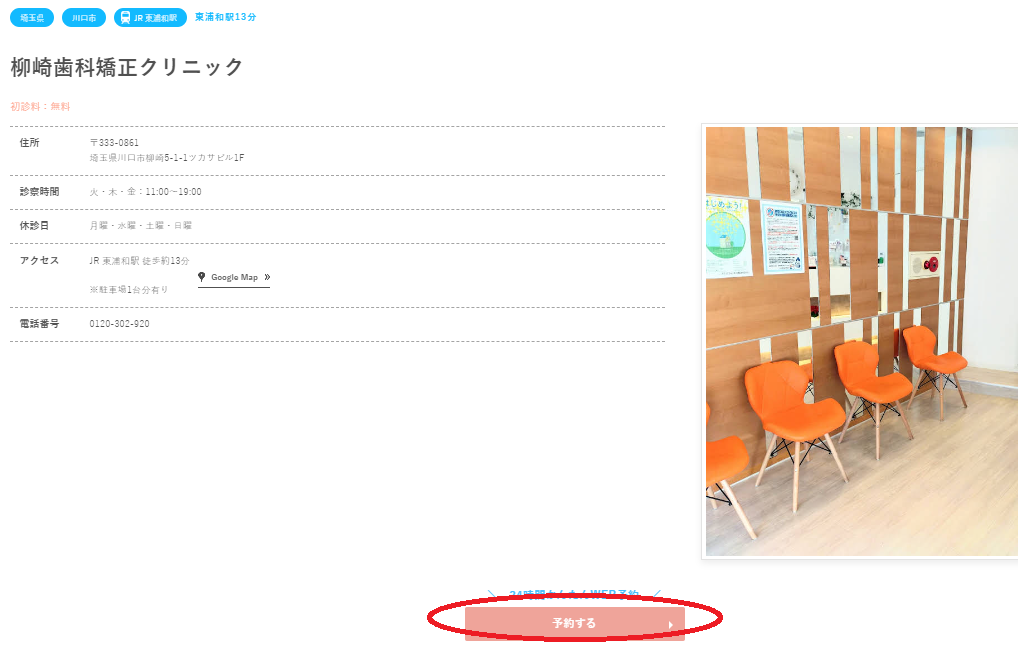This screenshot has width=1018, height=648.
Task: Click the 駐車場1台分有り parking note
Action: coord(129,290)
